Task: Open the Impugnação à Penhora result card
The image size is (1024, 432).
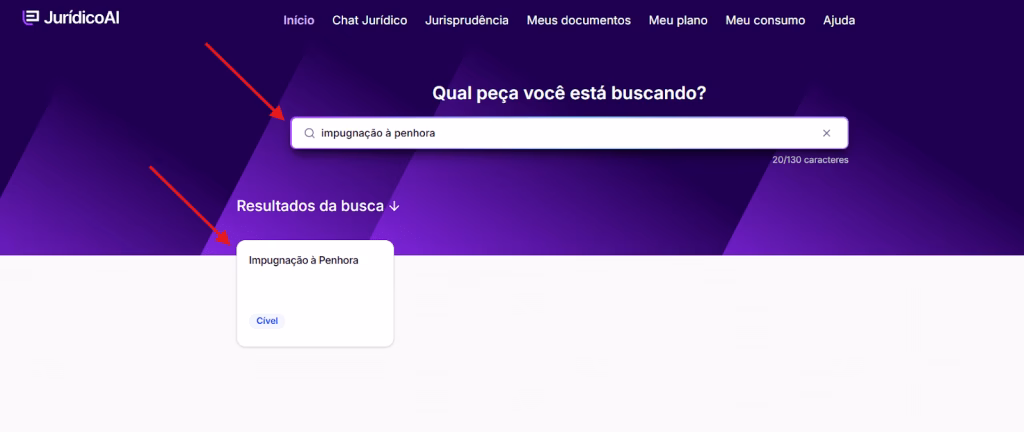Action: (315, 293)
